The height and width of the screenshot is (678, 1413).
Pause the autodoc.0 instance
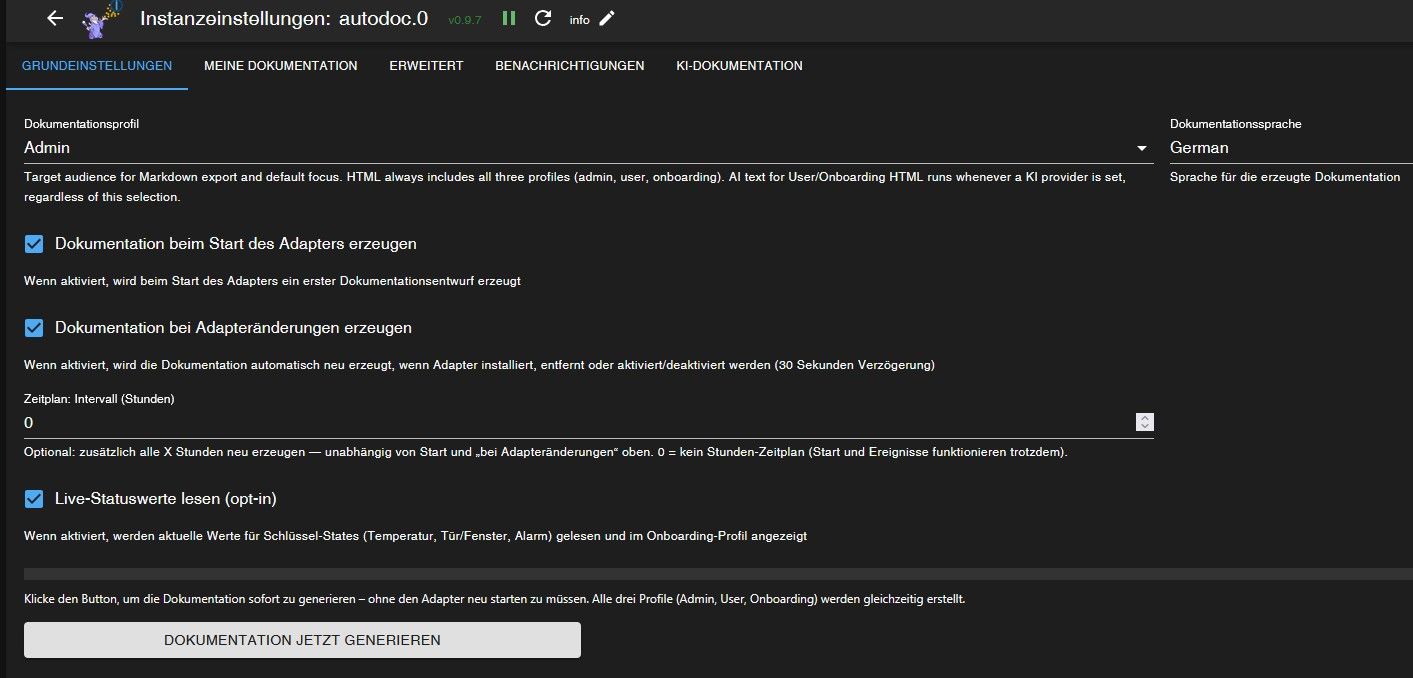coord(509,18)
